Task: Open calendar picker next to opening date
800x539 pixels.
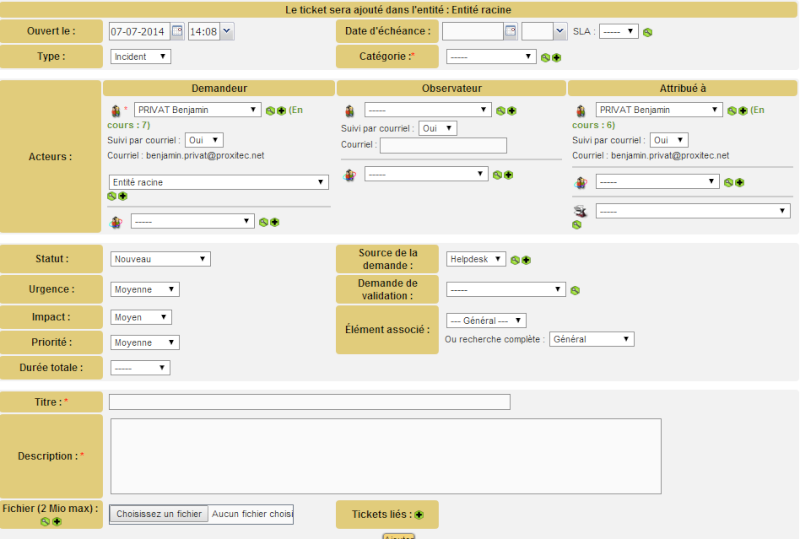Action: (x=177, y=32)
